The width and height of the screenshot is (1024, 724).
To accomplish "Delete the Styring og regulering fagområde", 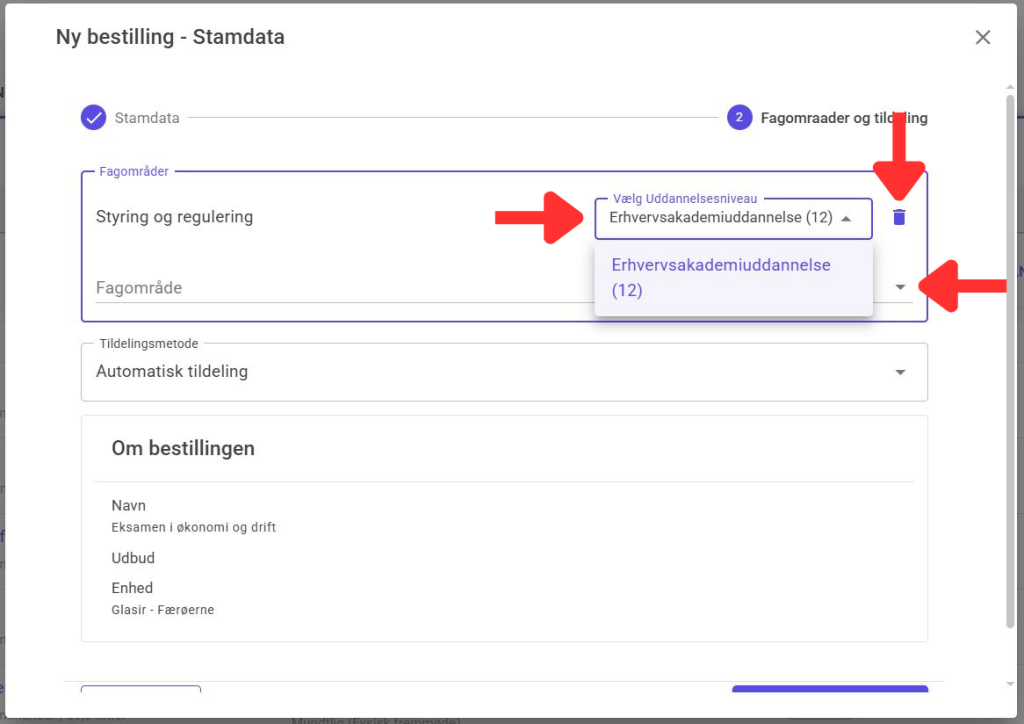I will point(899,217).
